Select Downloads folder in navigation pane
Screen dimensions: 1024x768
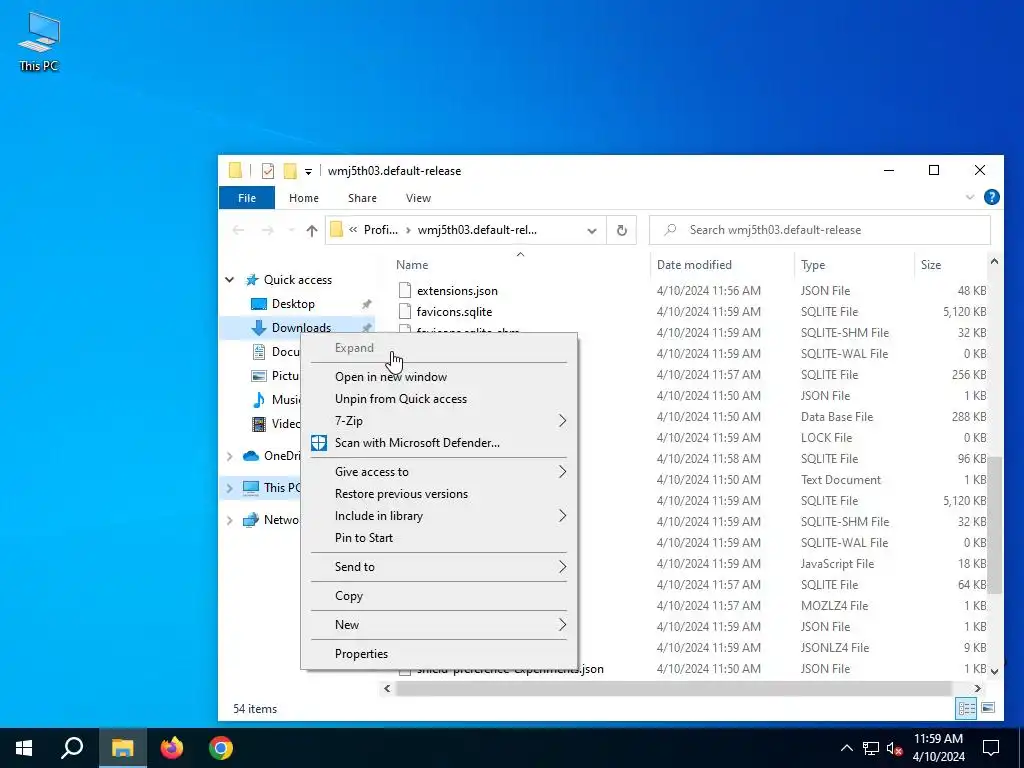301,327
